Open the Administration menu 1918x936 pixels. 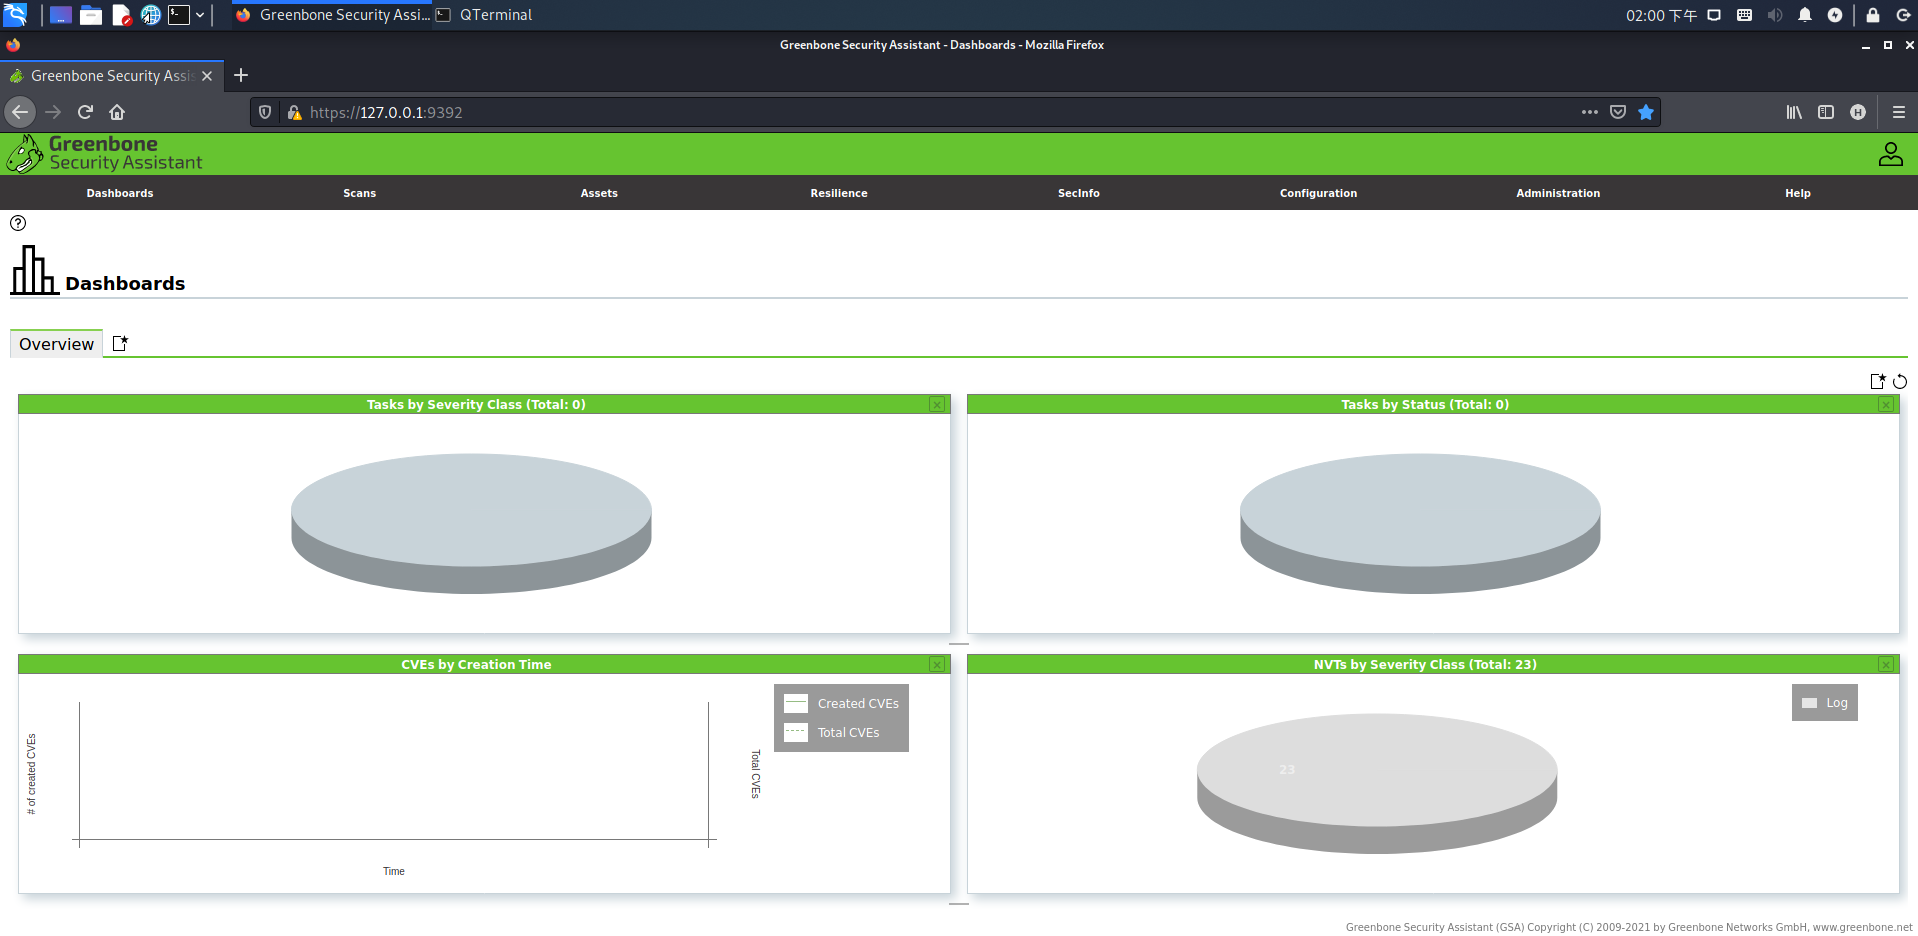click(x=1558, y=193)
